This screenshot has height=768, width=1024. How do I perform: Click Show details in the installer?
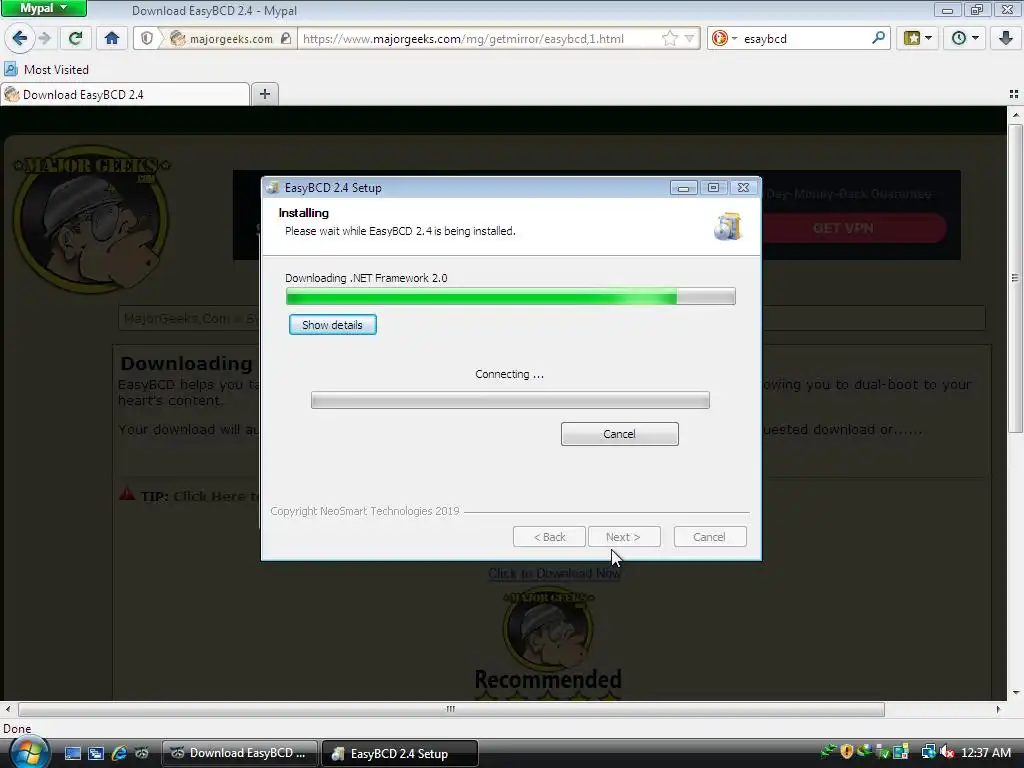pos(332,325)
